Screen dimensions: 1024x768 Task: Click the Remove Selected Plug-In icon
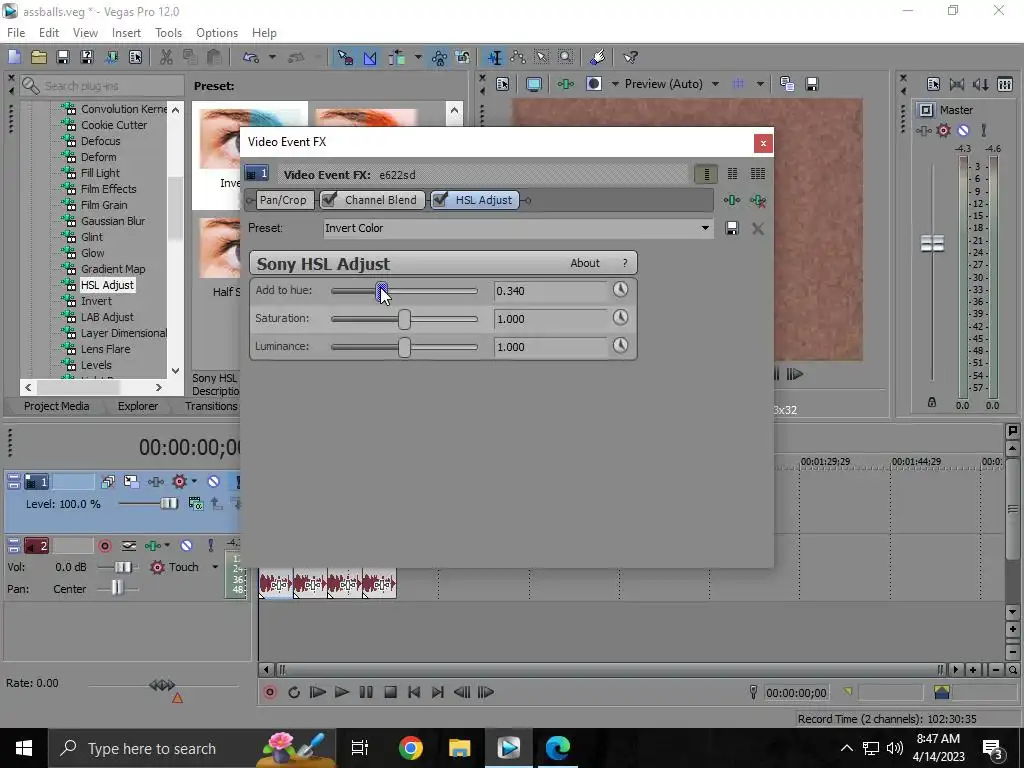(x=758, y=200)
